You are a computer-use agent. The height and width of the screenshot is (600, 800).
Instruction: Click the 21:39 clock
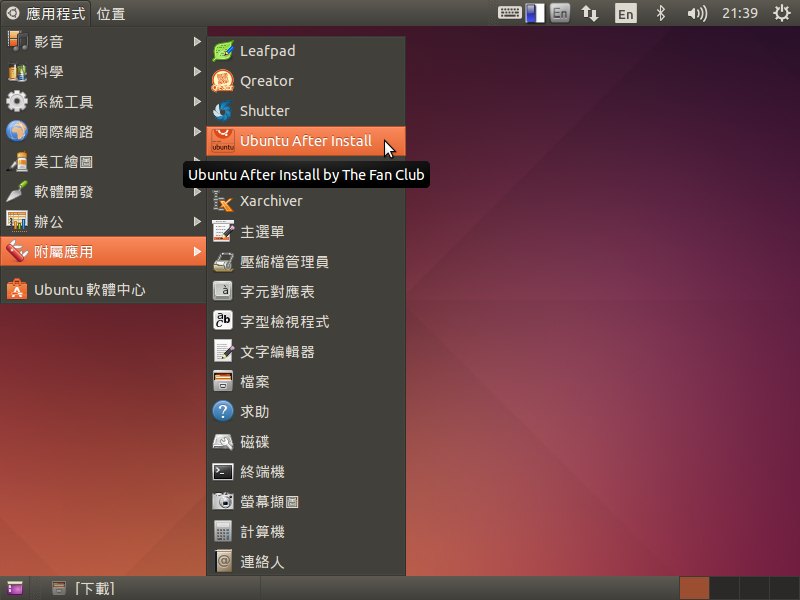pos(740,13)
